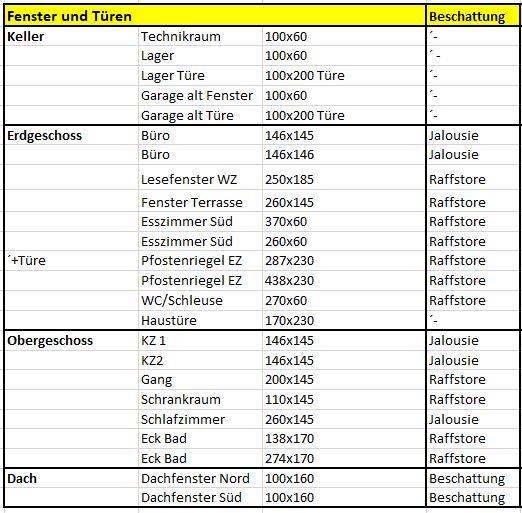
Task: Click the WC/Schleuse cell
Action: pos(200,301)
